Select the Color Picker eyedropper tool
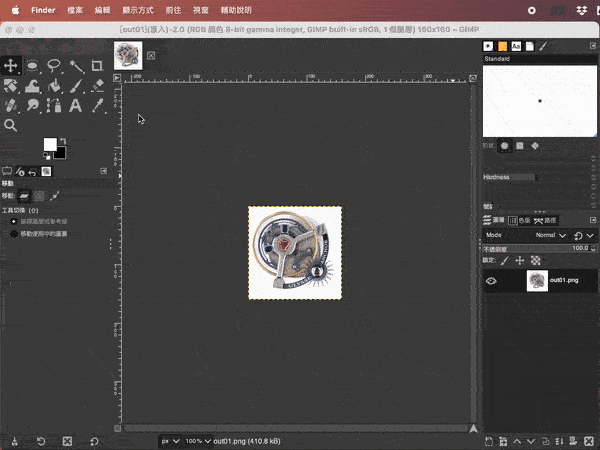600x450 pixels. pos(98,105)
